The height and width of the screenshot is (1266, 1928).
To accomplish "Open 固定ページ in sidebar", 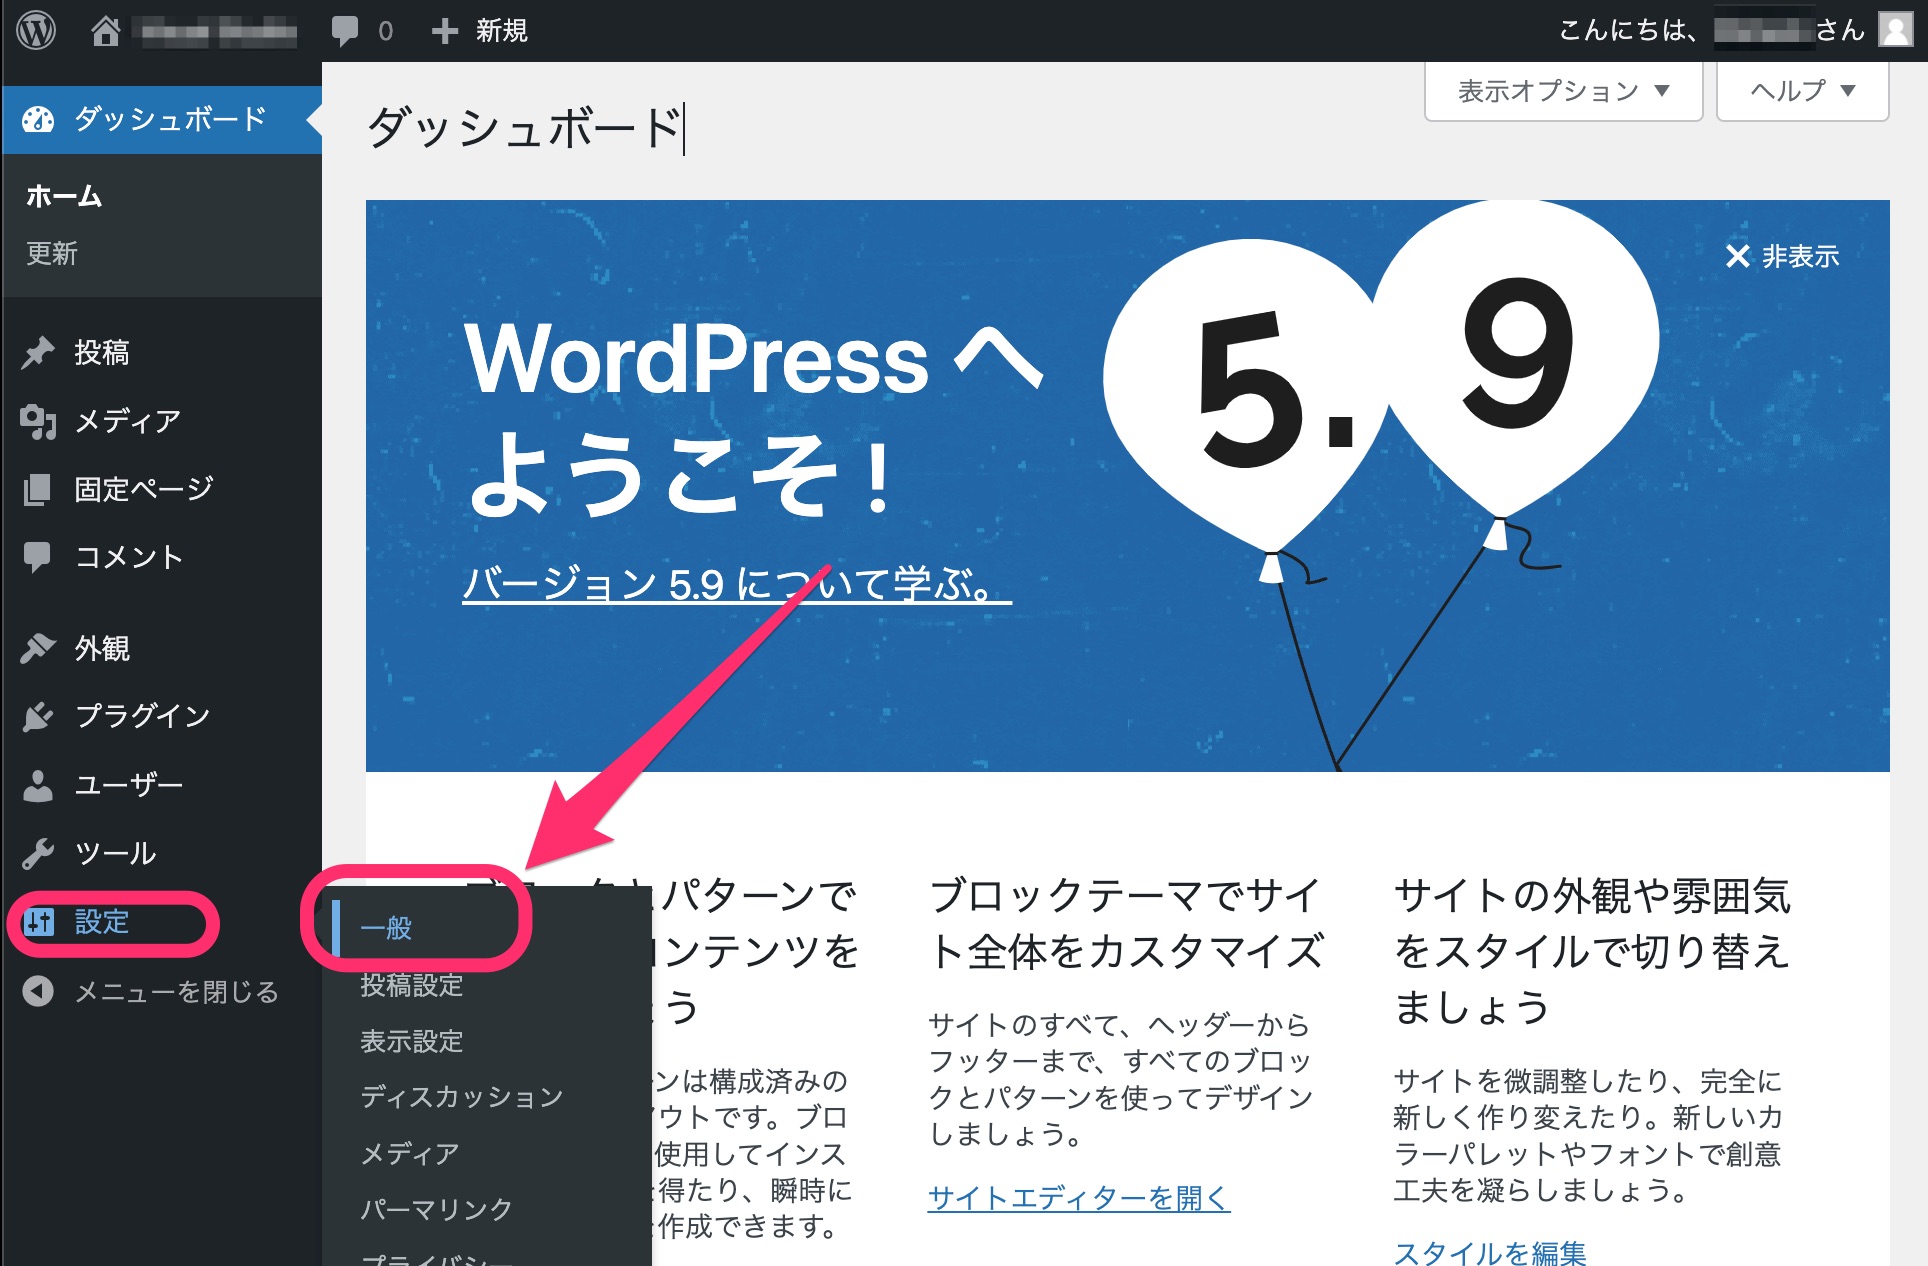I will [143, 489].
